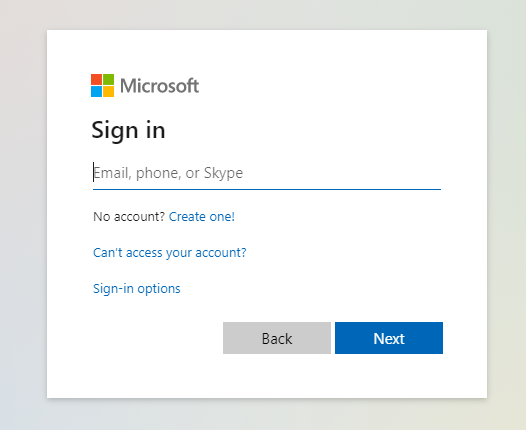This screenshot has height=430, width=526.
Task: Open the "Sign-in options" link
Action: tap(137, 288)
